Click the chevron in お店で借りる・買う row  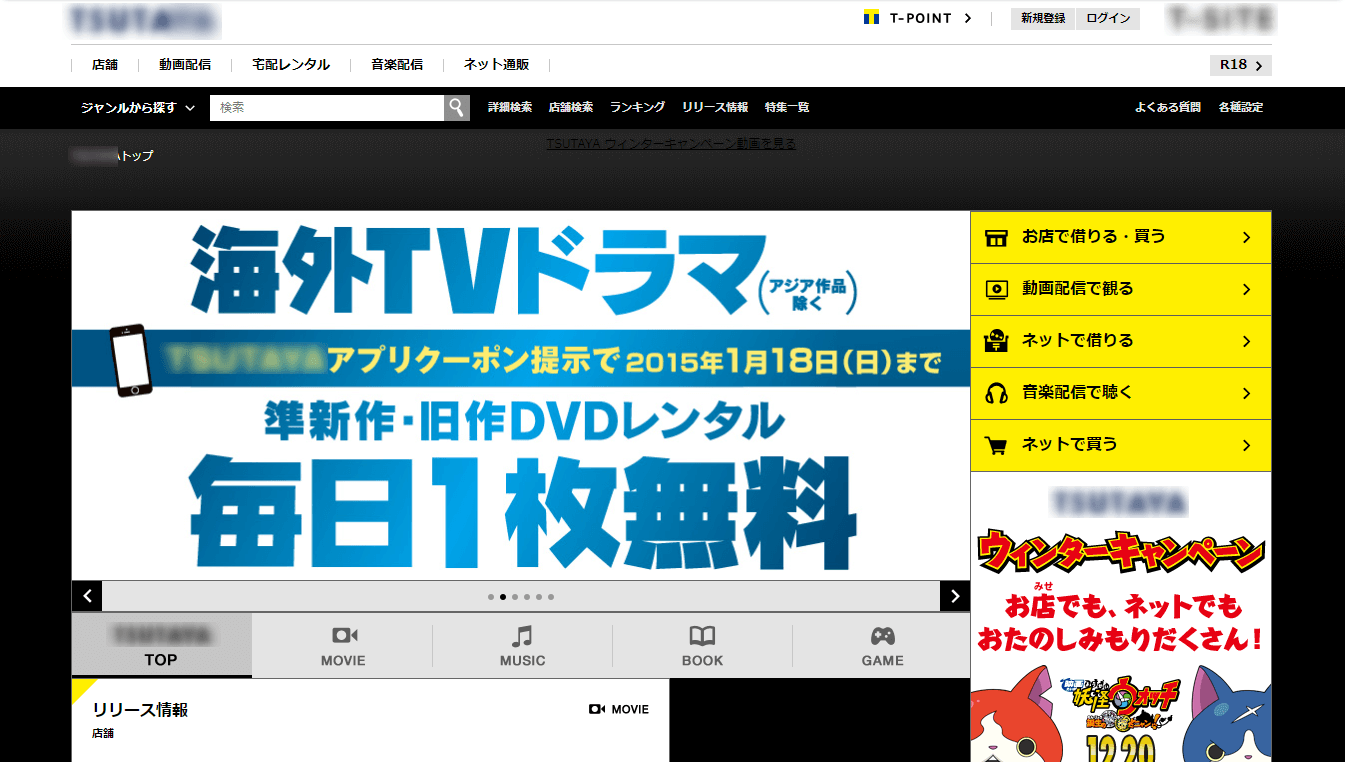point(1246,238)
